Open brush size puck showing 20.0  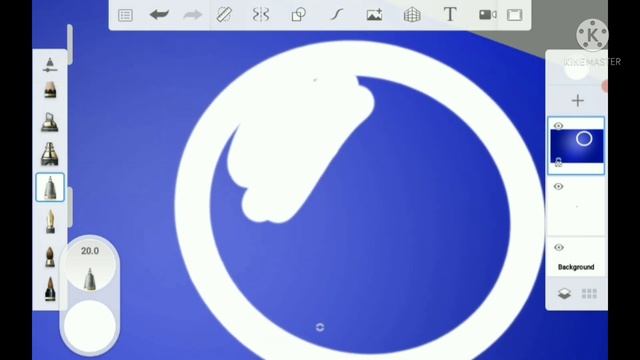coord(90,264)
